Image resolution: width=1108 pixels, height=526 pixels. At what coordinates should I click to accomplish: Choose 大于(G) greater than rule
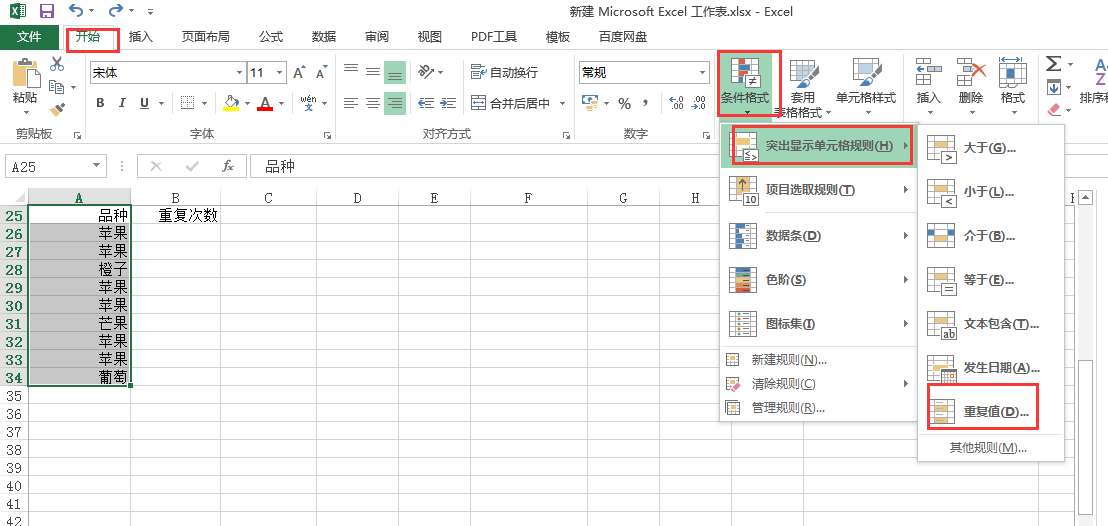pos(991,148)
